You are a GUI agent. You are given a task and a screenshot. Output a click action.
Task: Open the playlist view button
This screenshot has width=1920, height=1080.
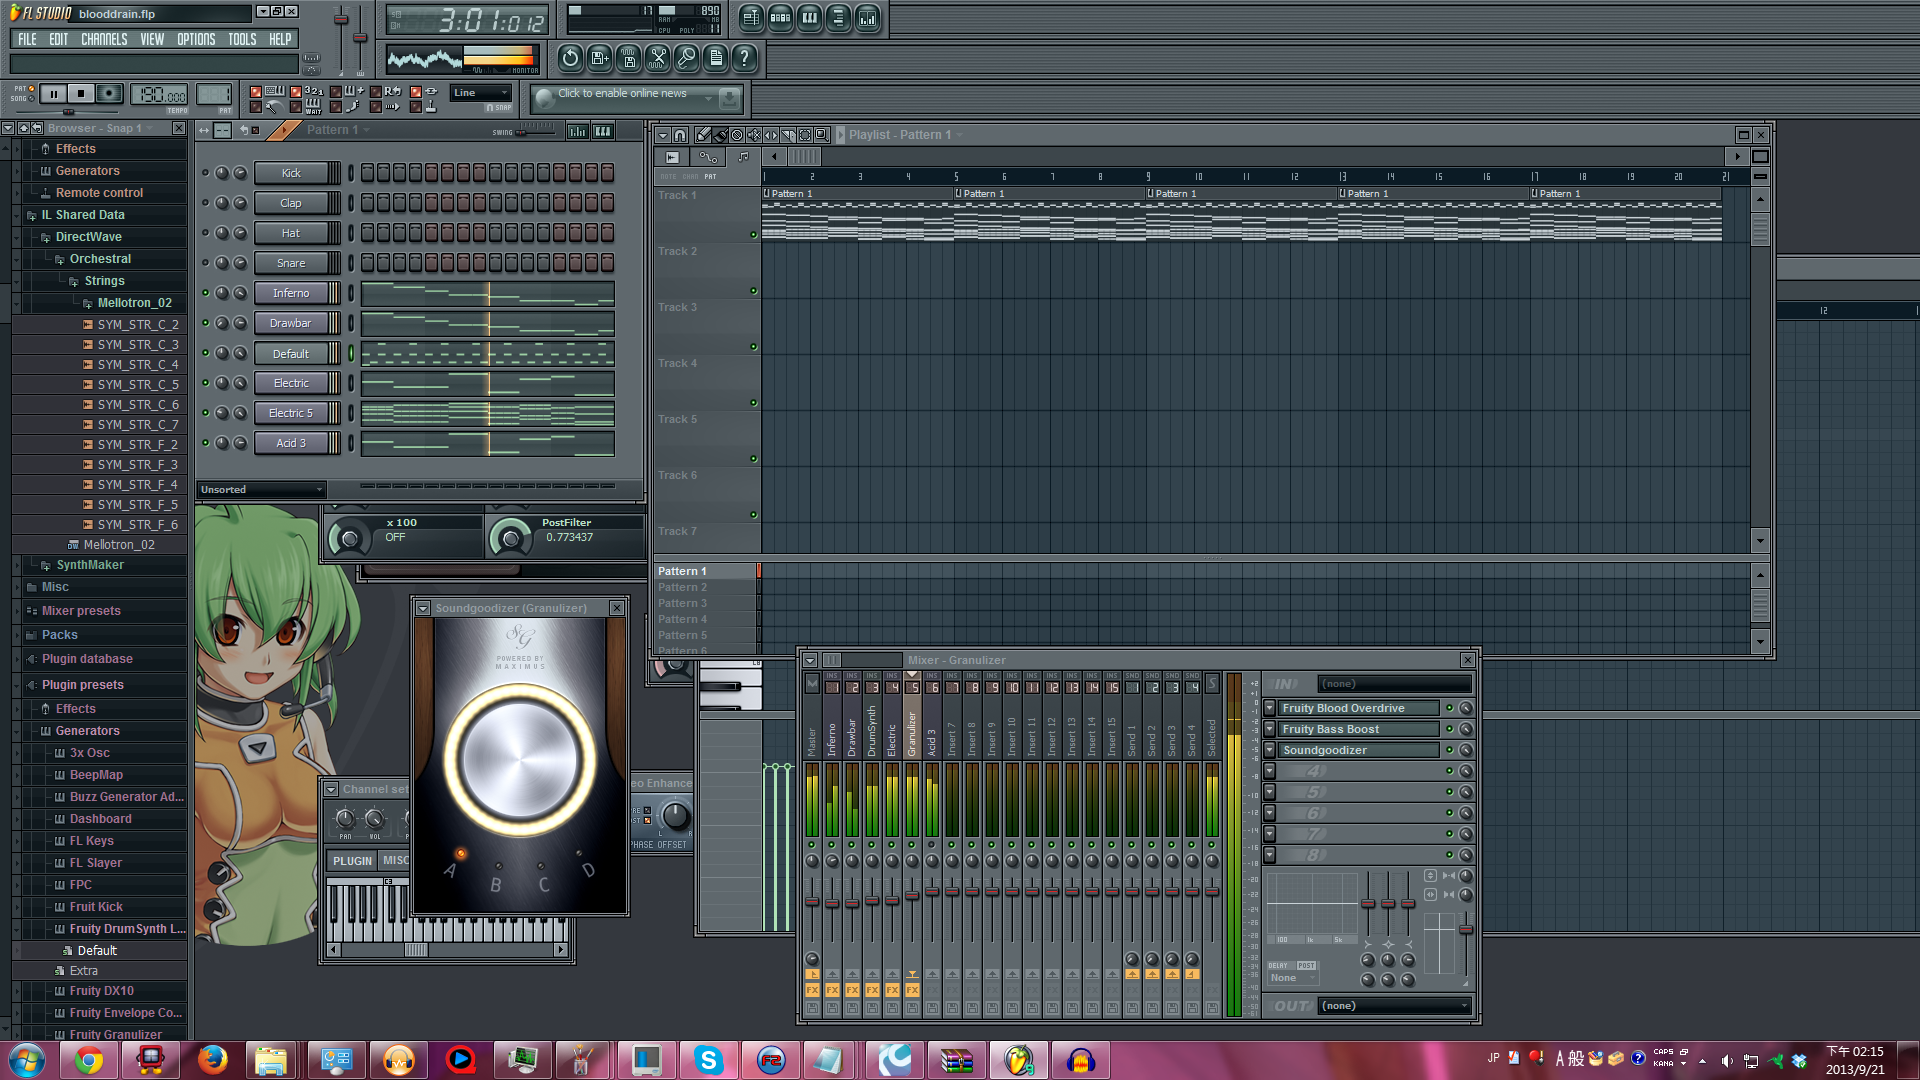point(751,17)
